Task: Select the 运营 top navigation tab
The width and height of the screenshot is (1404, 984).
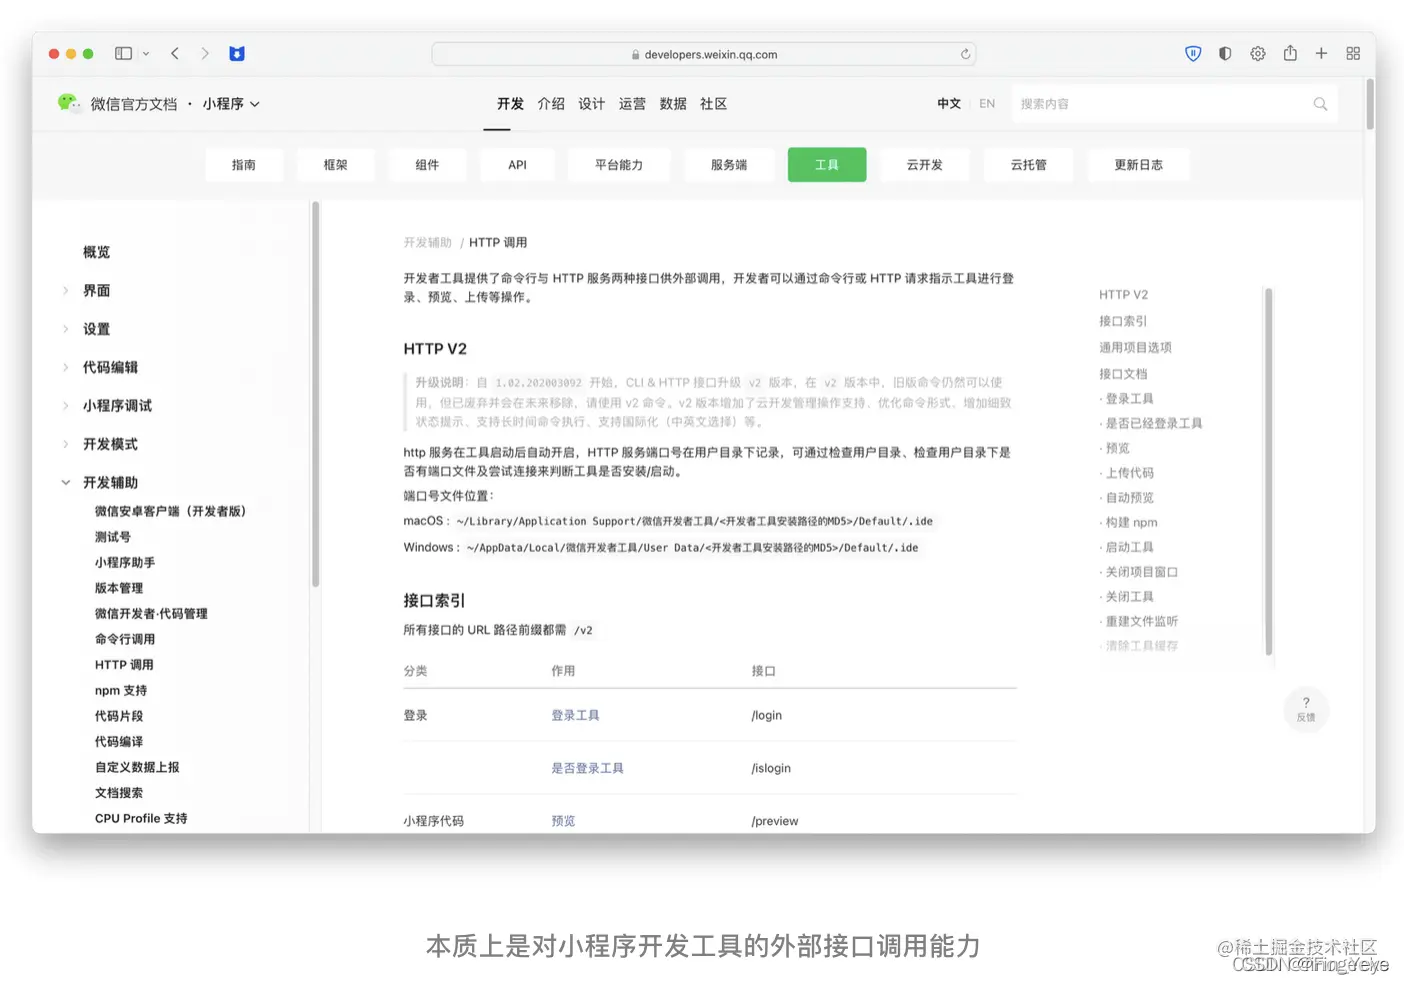Action: [632, 104]
